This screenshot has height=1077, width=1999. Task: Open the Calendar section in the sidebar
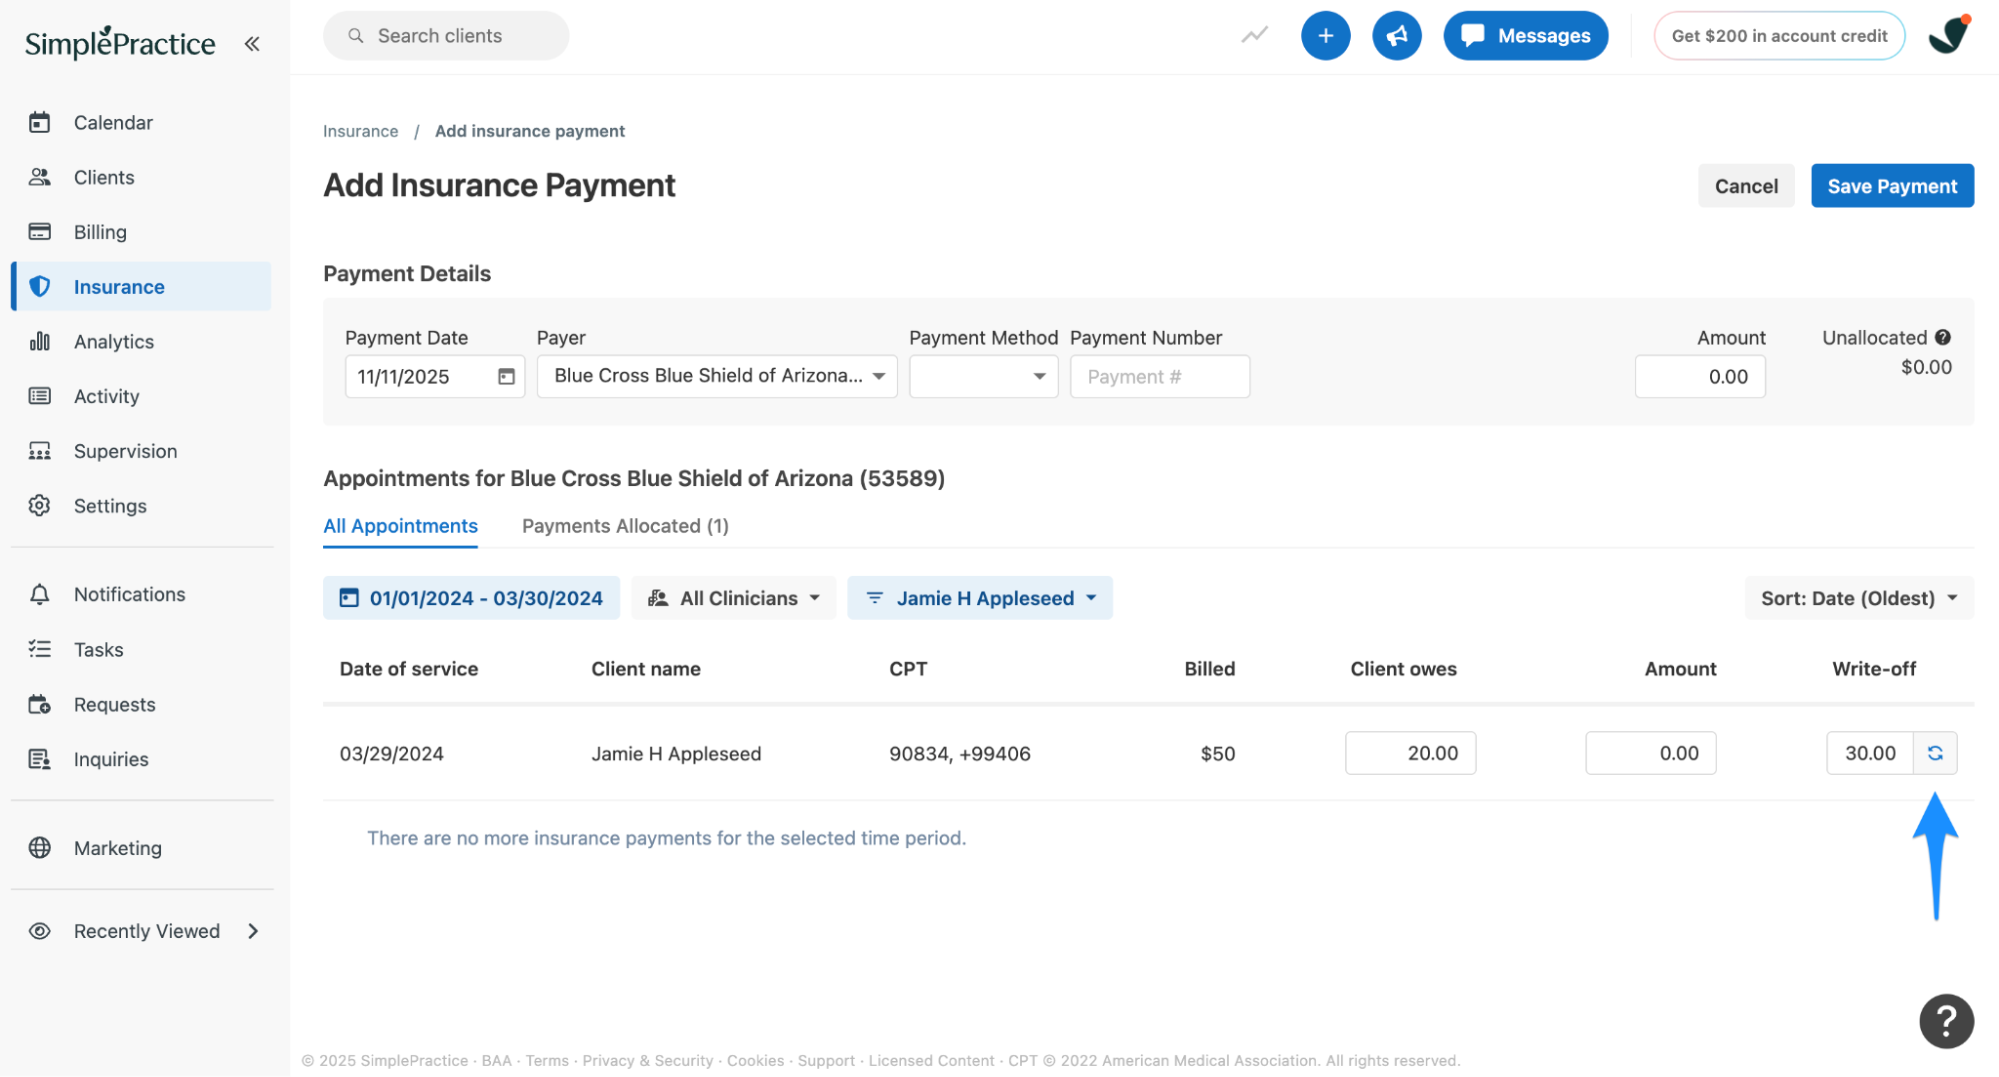(x=141, y=122)
